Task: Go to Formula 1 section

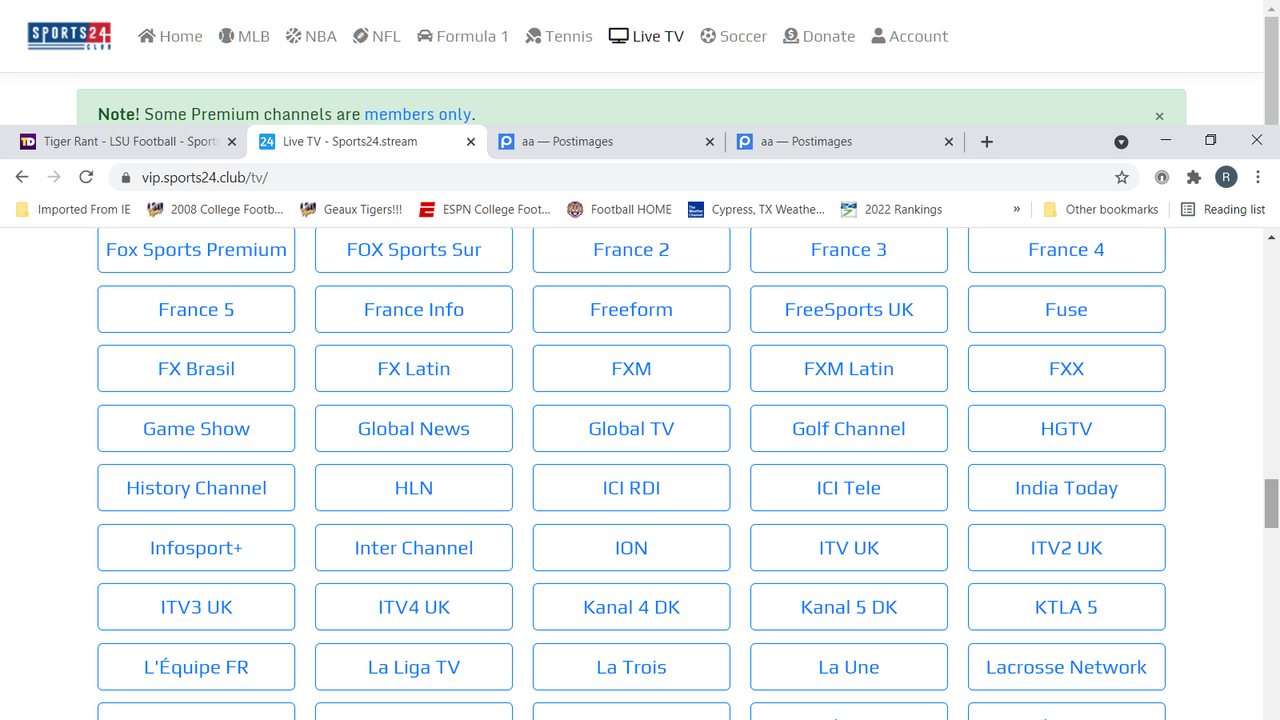Action: coord(463,36)
